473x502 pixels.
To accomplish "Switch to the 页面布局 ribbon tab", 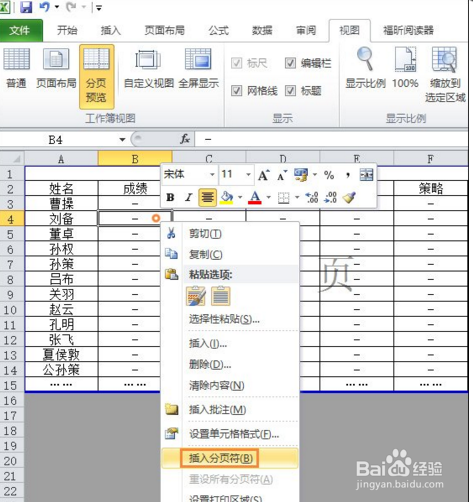I will [x=164, y=31].
